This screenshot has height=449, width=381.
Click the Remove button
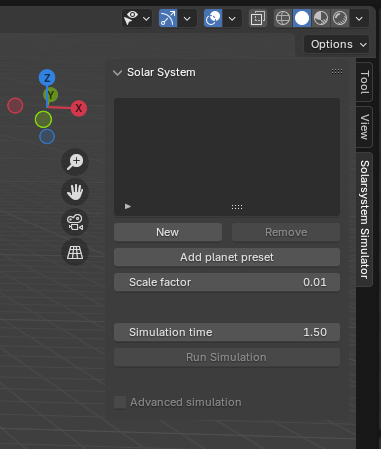pos(286,232)
